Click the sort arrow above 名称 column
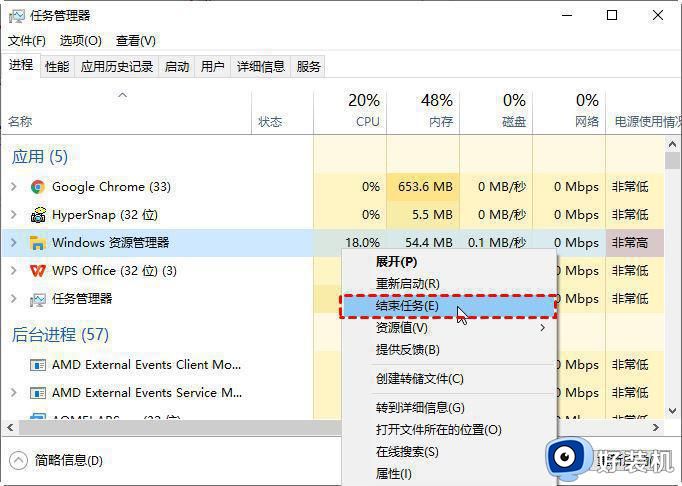The image size is (682, 486). tap(123, 94)
